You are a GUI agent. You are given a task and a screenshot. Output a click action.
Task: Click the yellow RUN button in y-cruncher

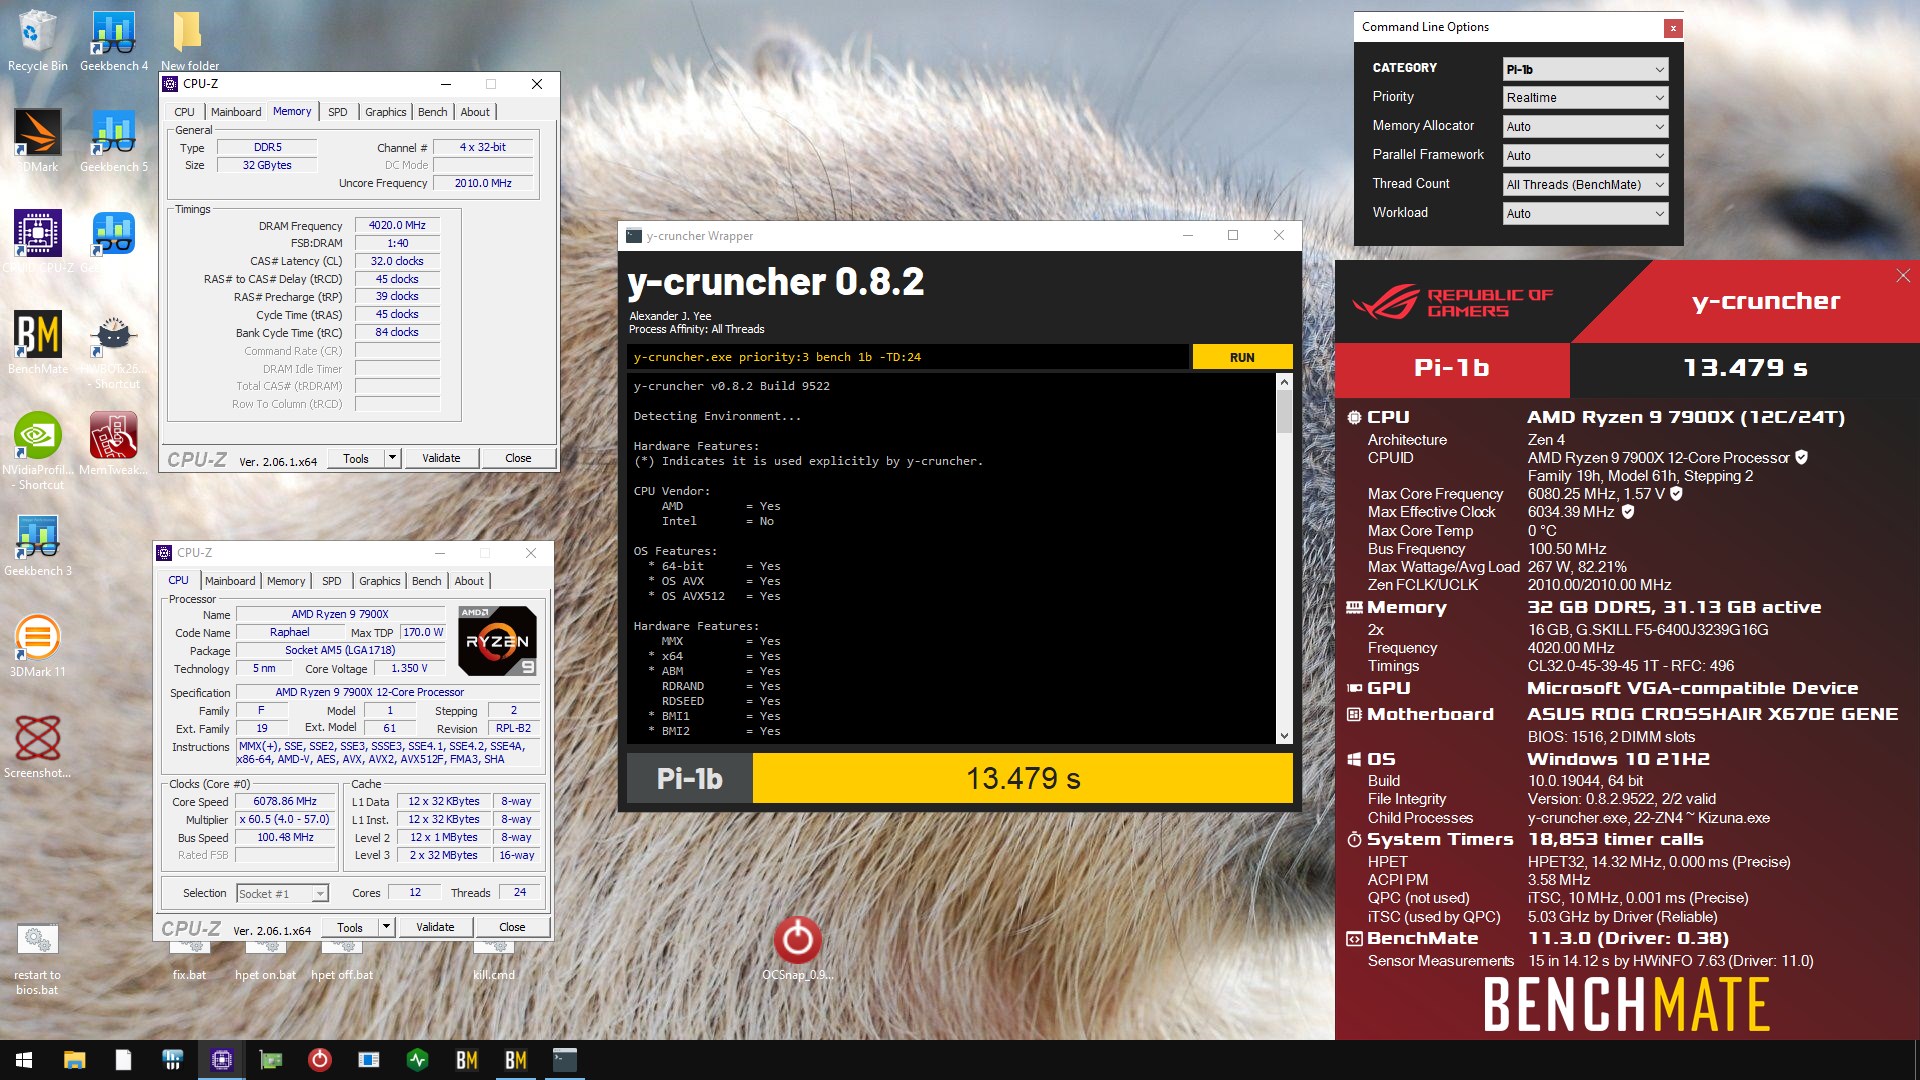1242,357
